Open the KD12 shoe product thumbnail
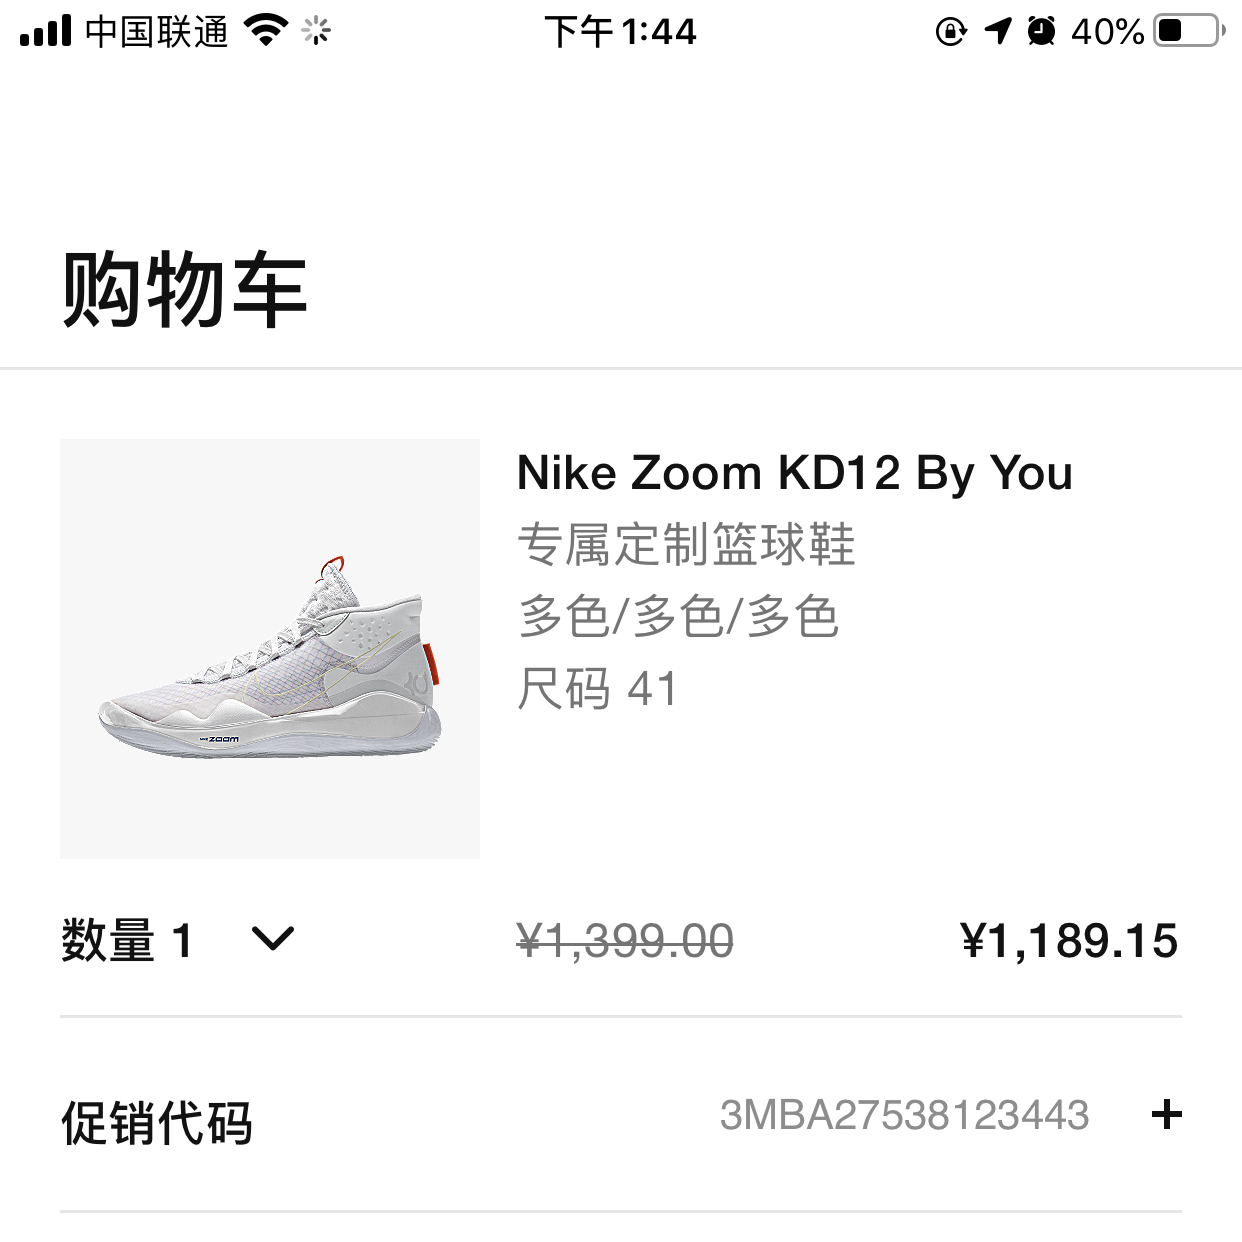1242x1242 pixels. coord(270,648)
